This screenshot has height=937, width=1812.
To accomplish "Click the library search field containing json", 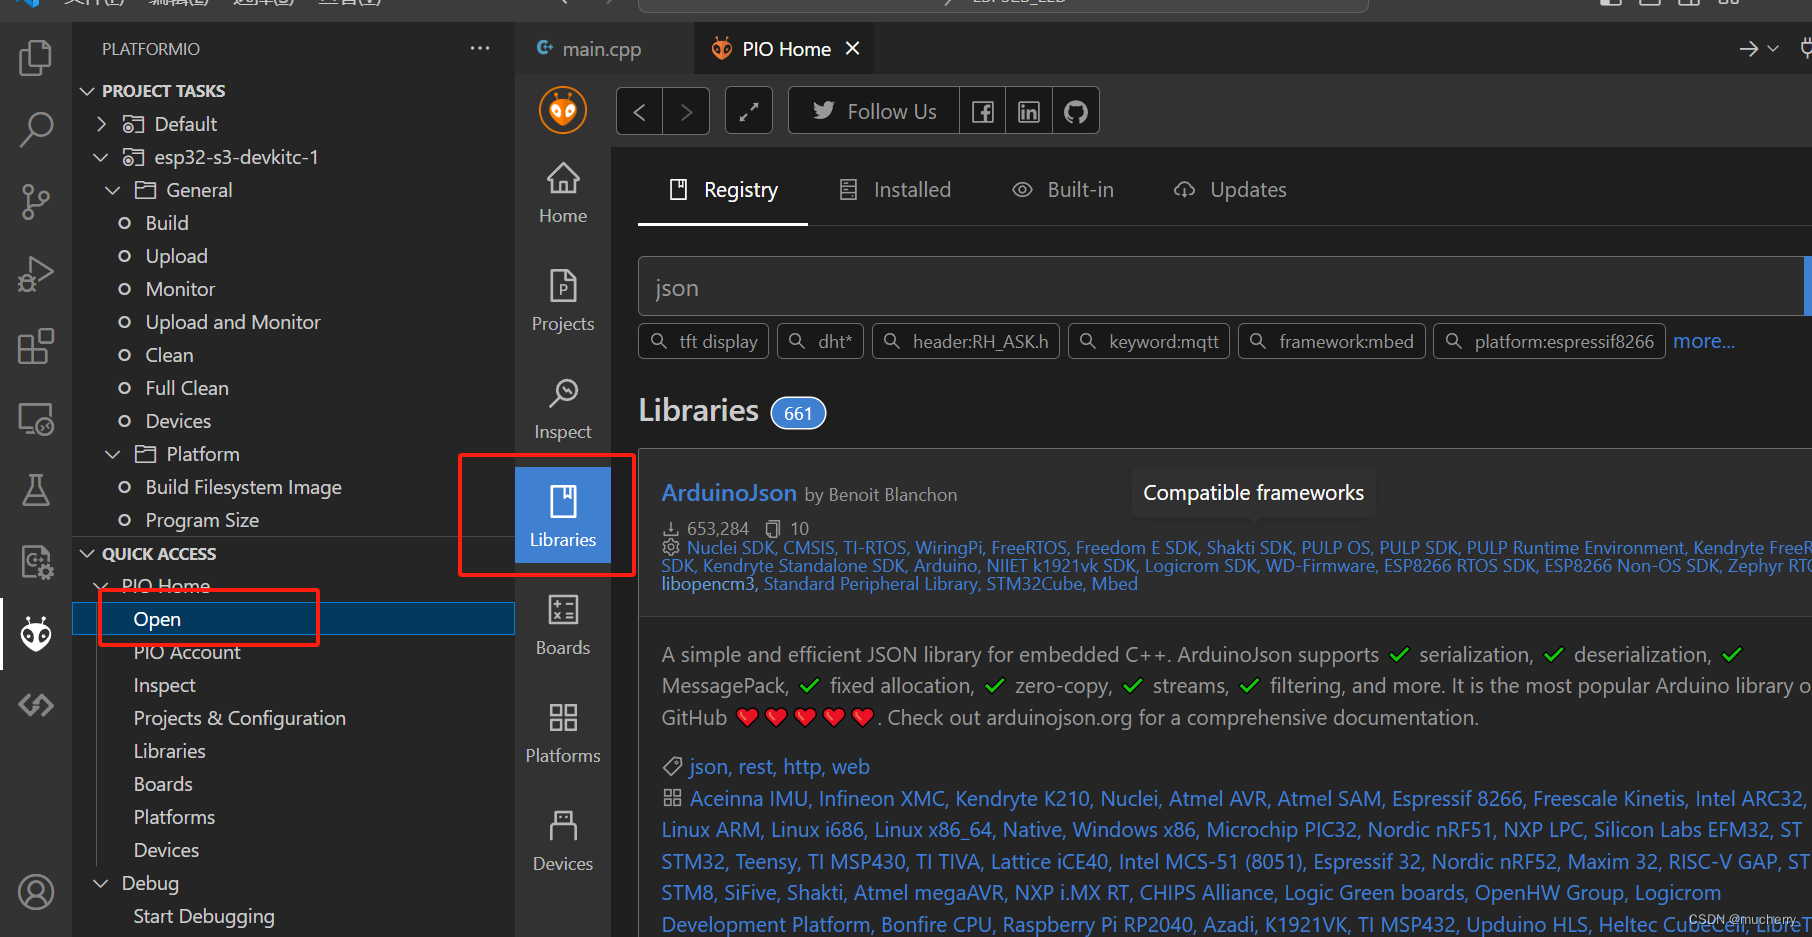I will (x=1221, y=287).
